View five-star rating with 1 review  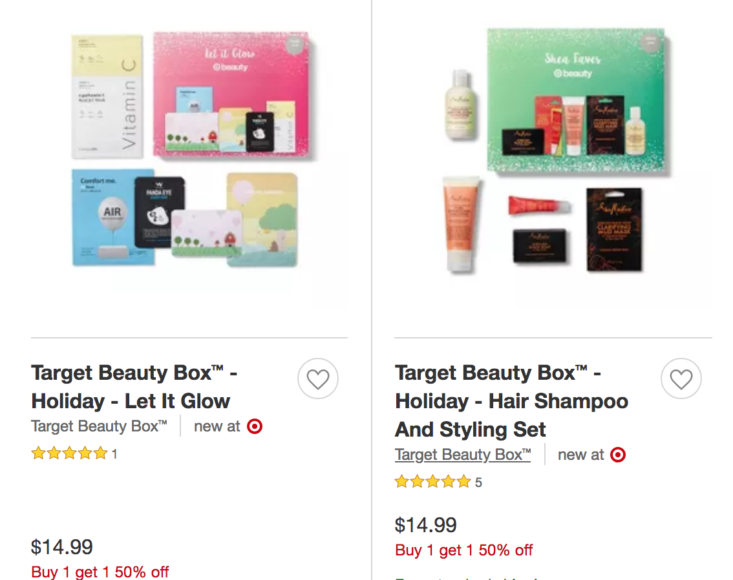(74, 453)
